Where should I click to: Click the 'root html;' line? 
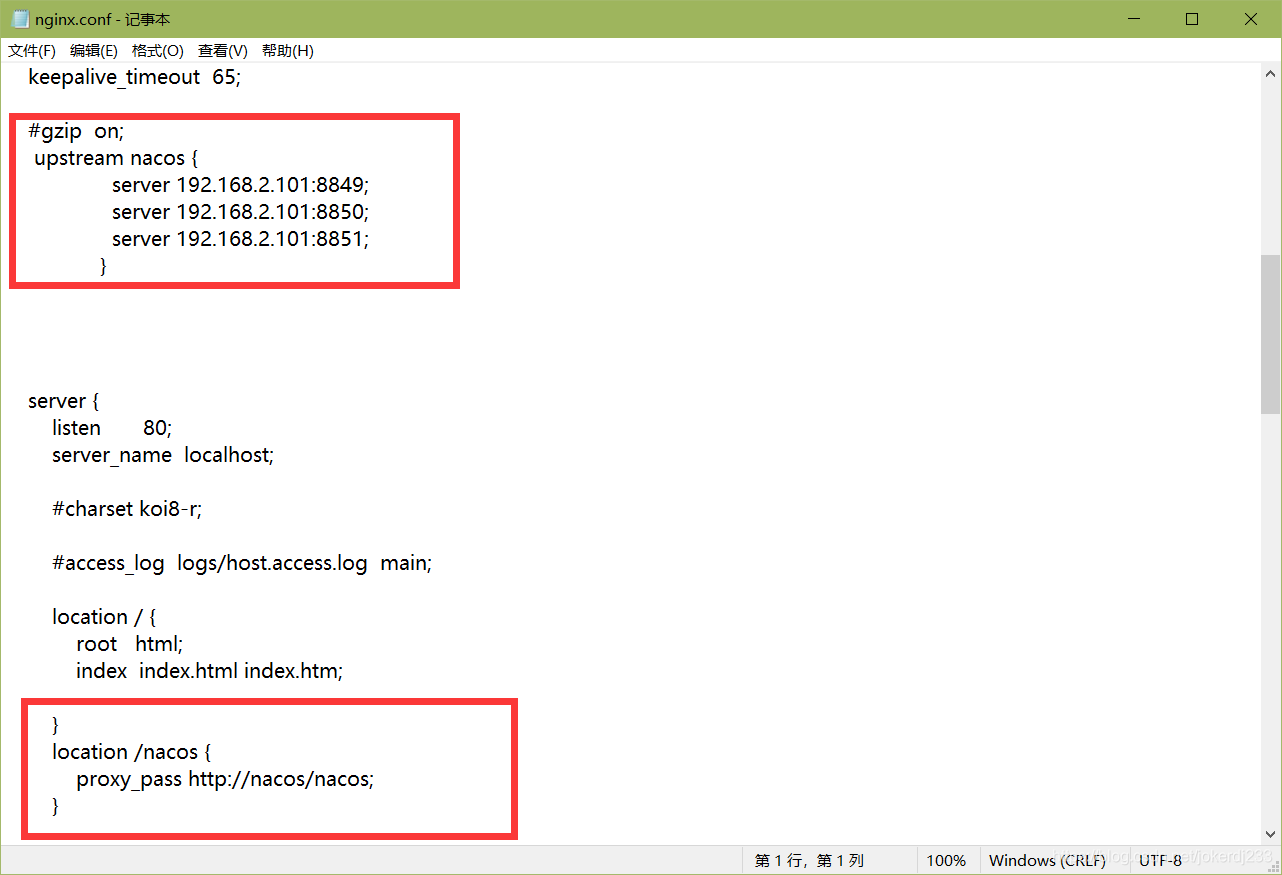[130, 644]
